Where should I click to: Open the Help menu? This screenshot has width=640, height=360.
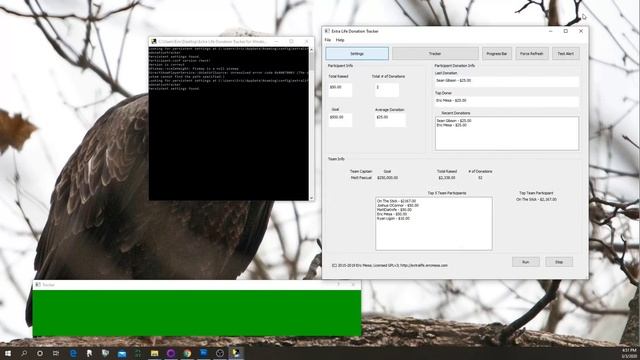point(340,40)
